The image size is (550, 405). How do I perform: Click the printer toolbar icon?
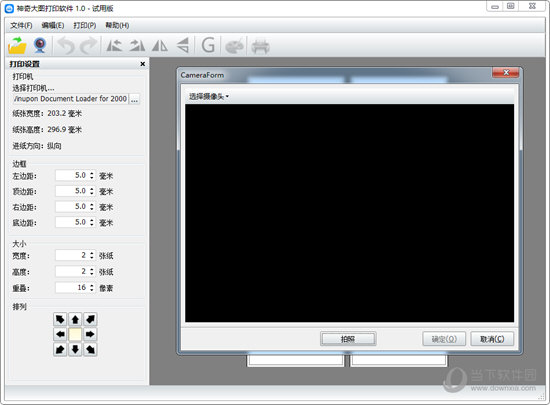260,47
